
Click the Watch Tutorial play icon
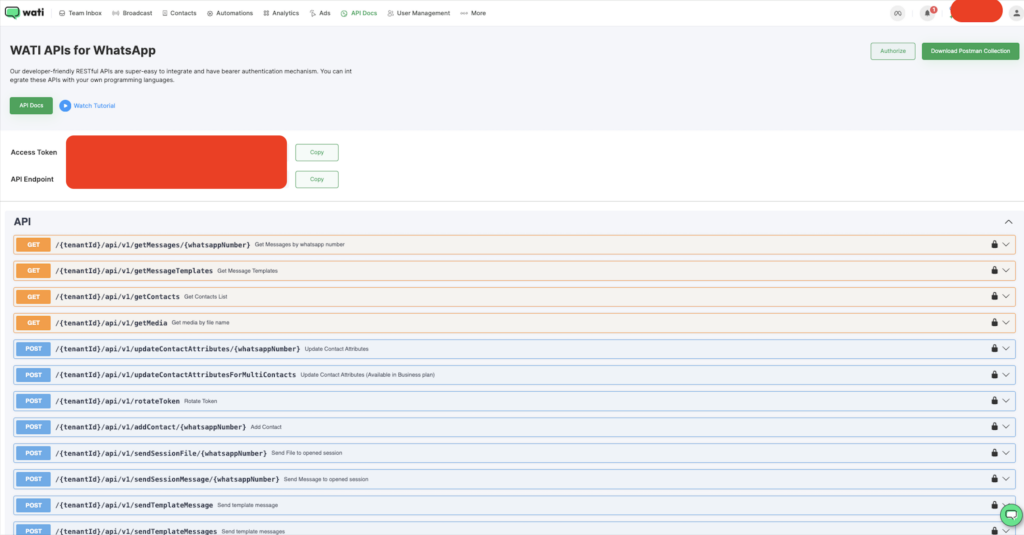[x=65, y=106]
